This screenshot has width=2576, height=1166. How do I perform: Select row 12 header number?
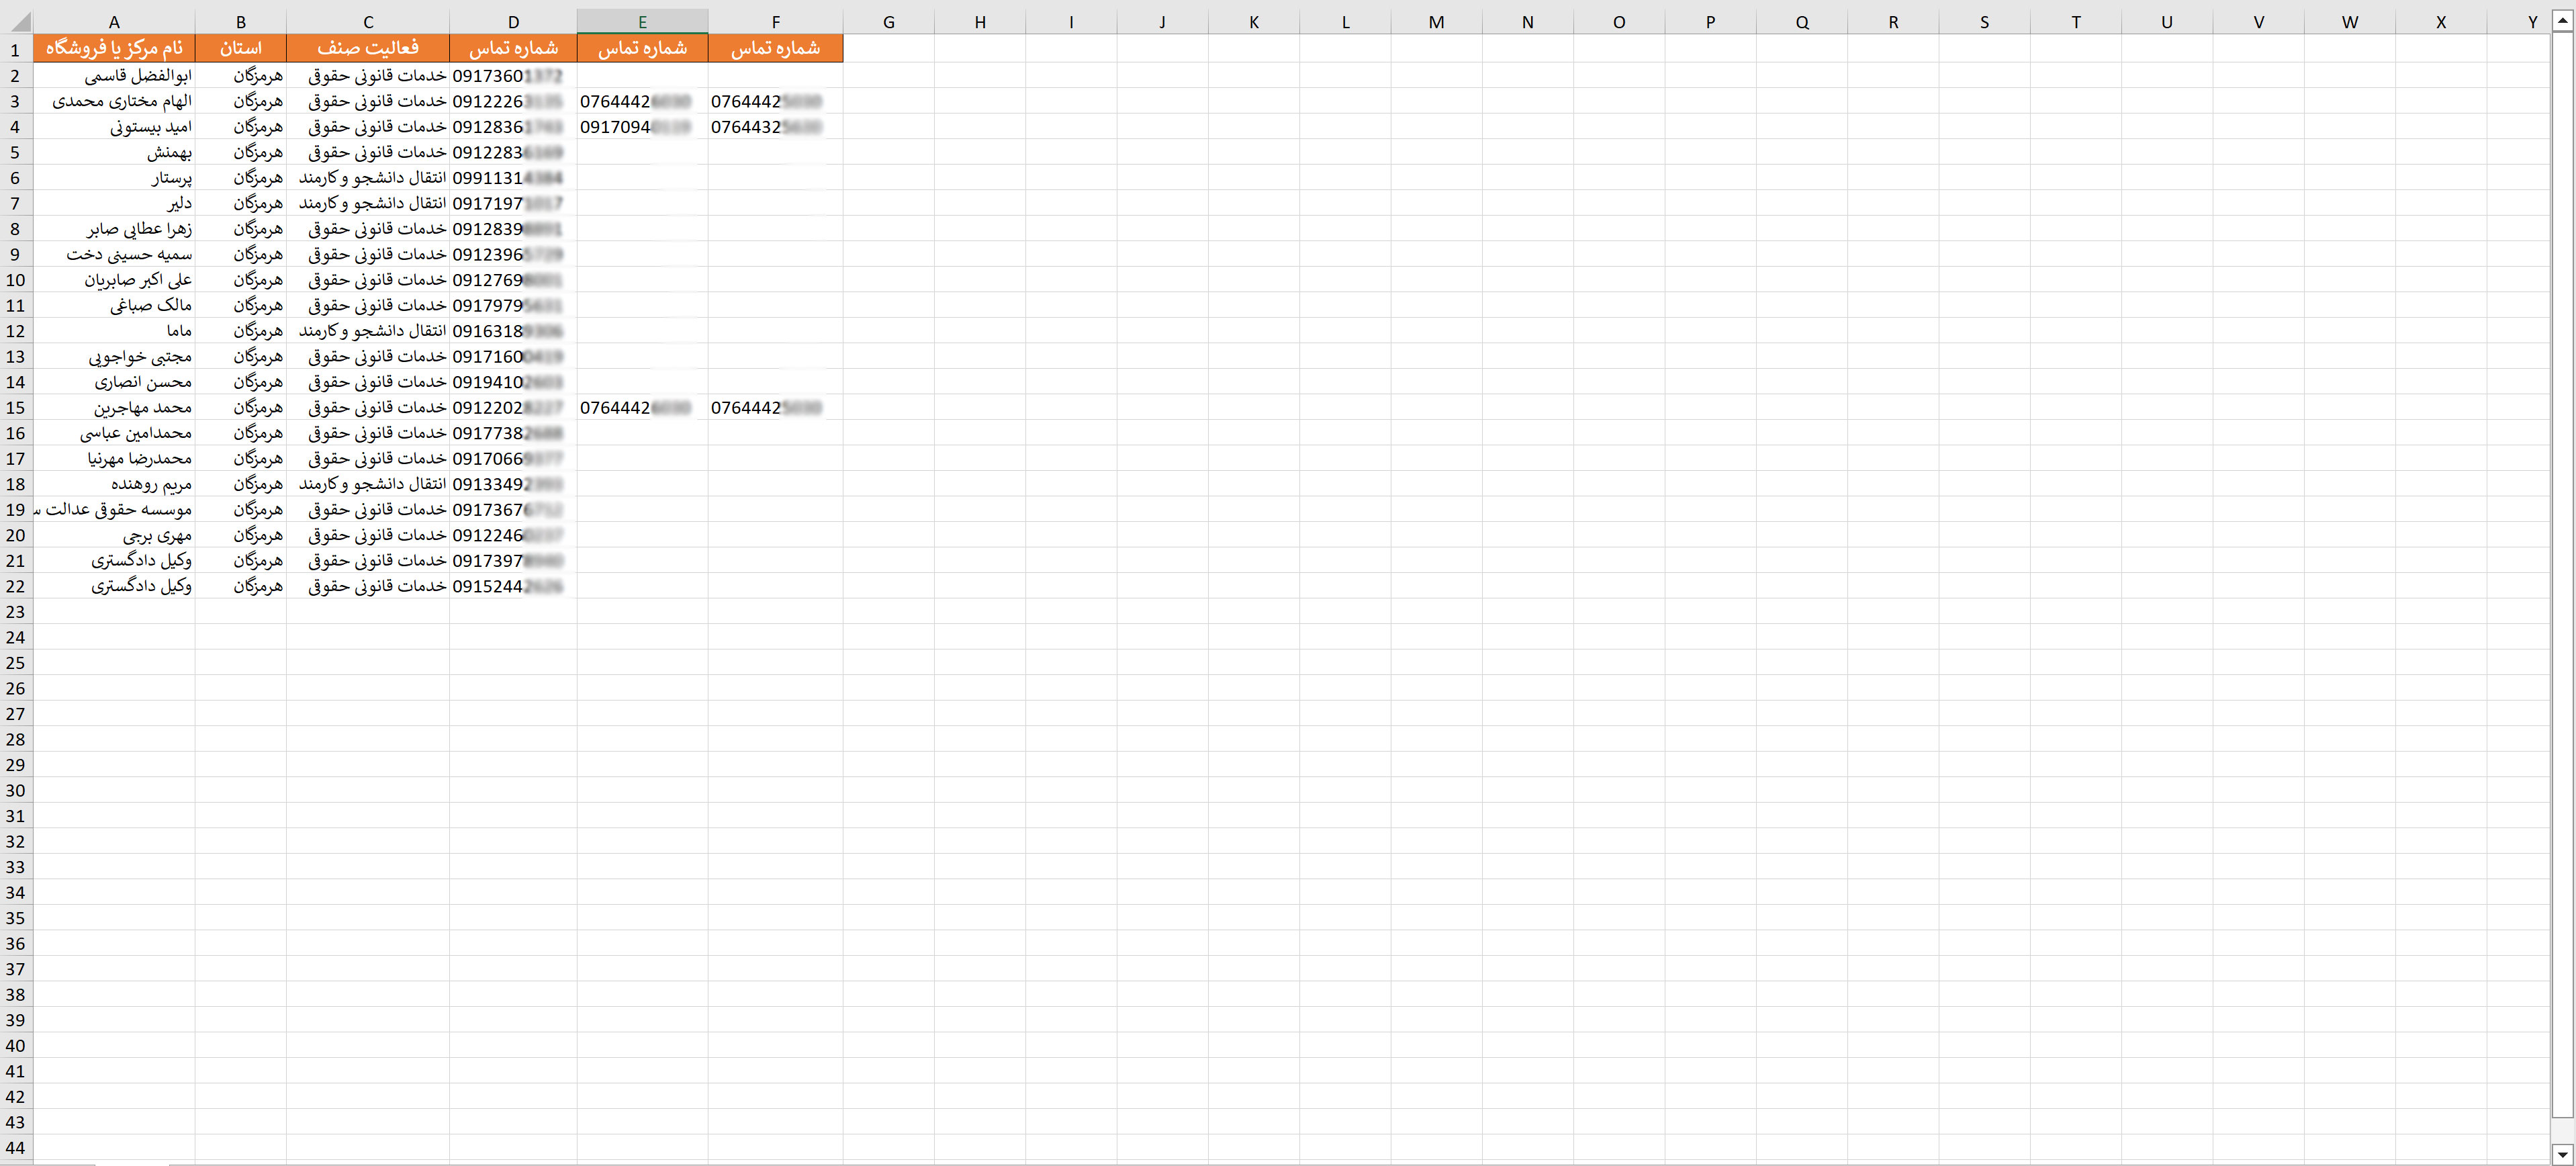tap(16, 331)
